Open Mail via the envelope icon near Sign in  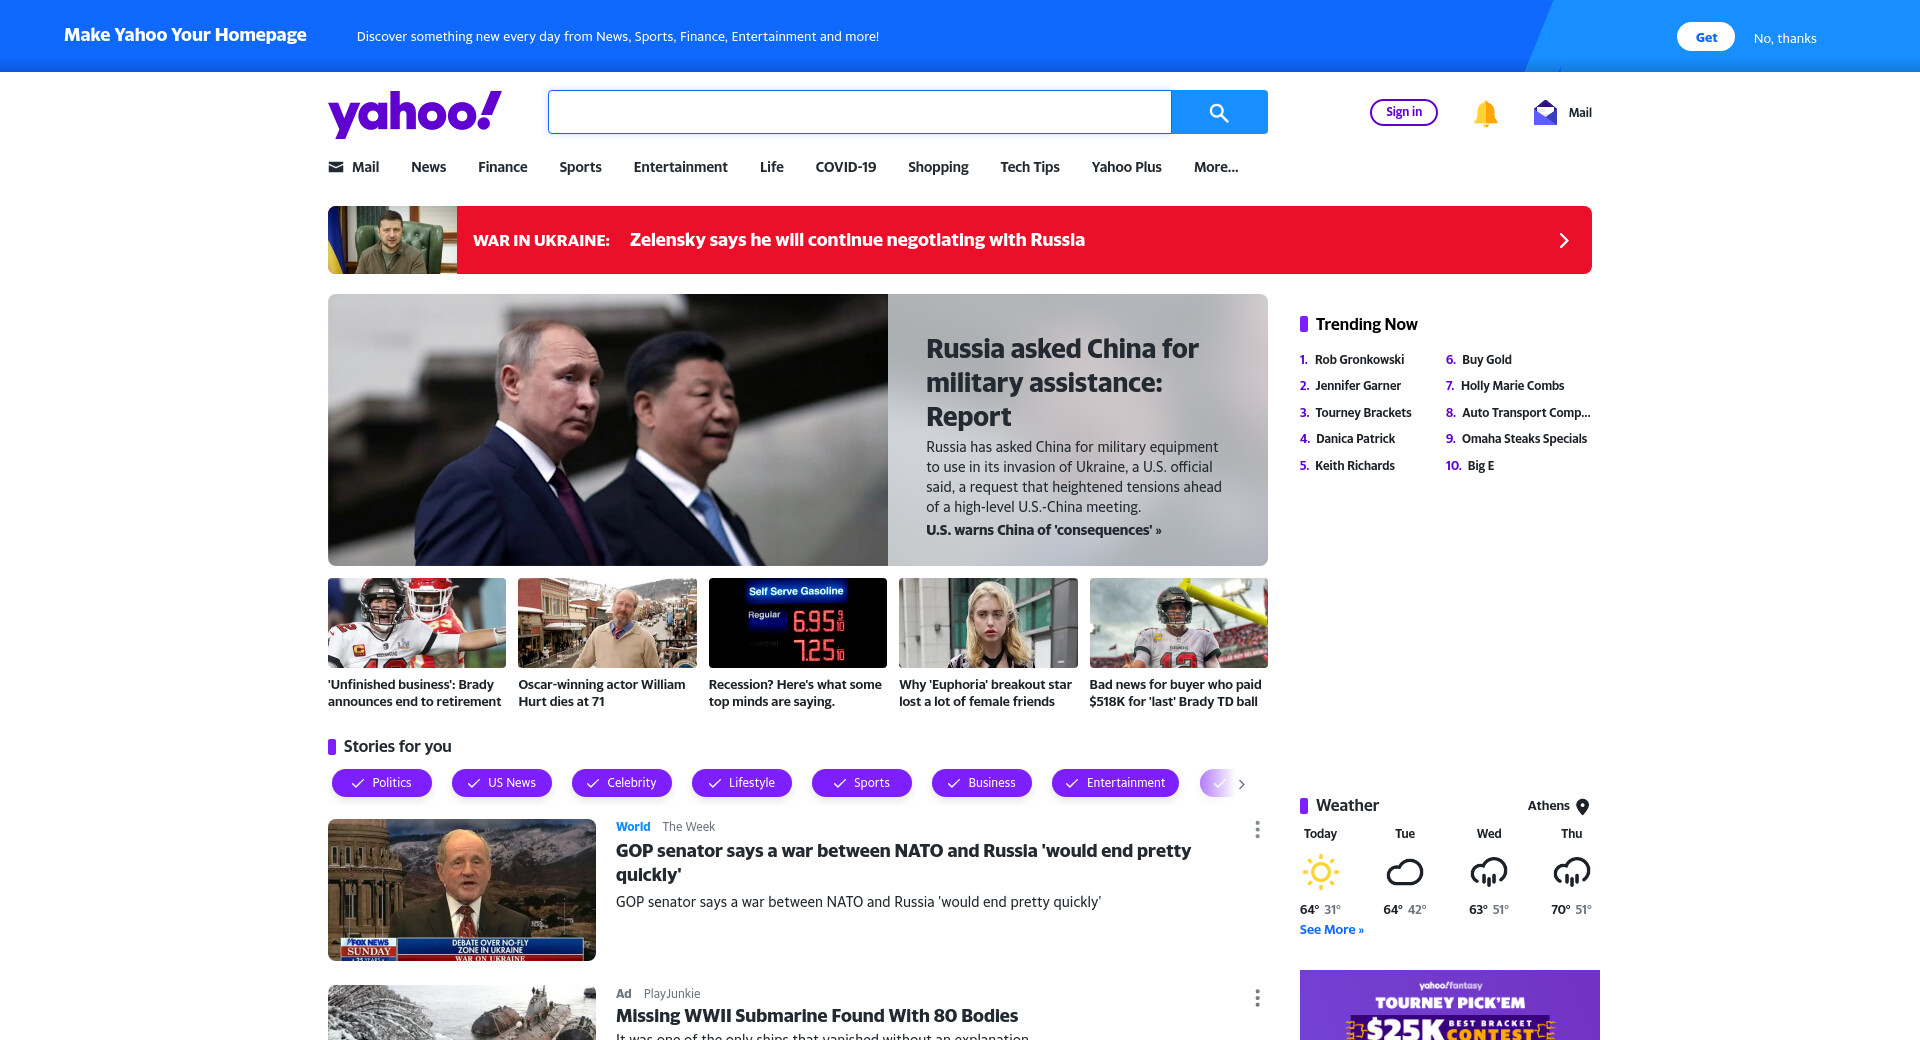pos(1545,112)
